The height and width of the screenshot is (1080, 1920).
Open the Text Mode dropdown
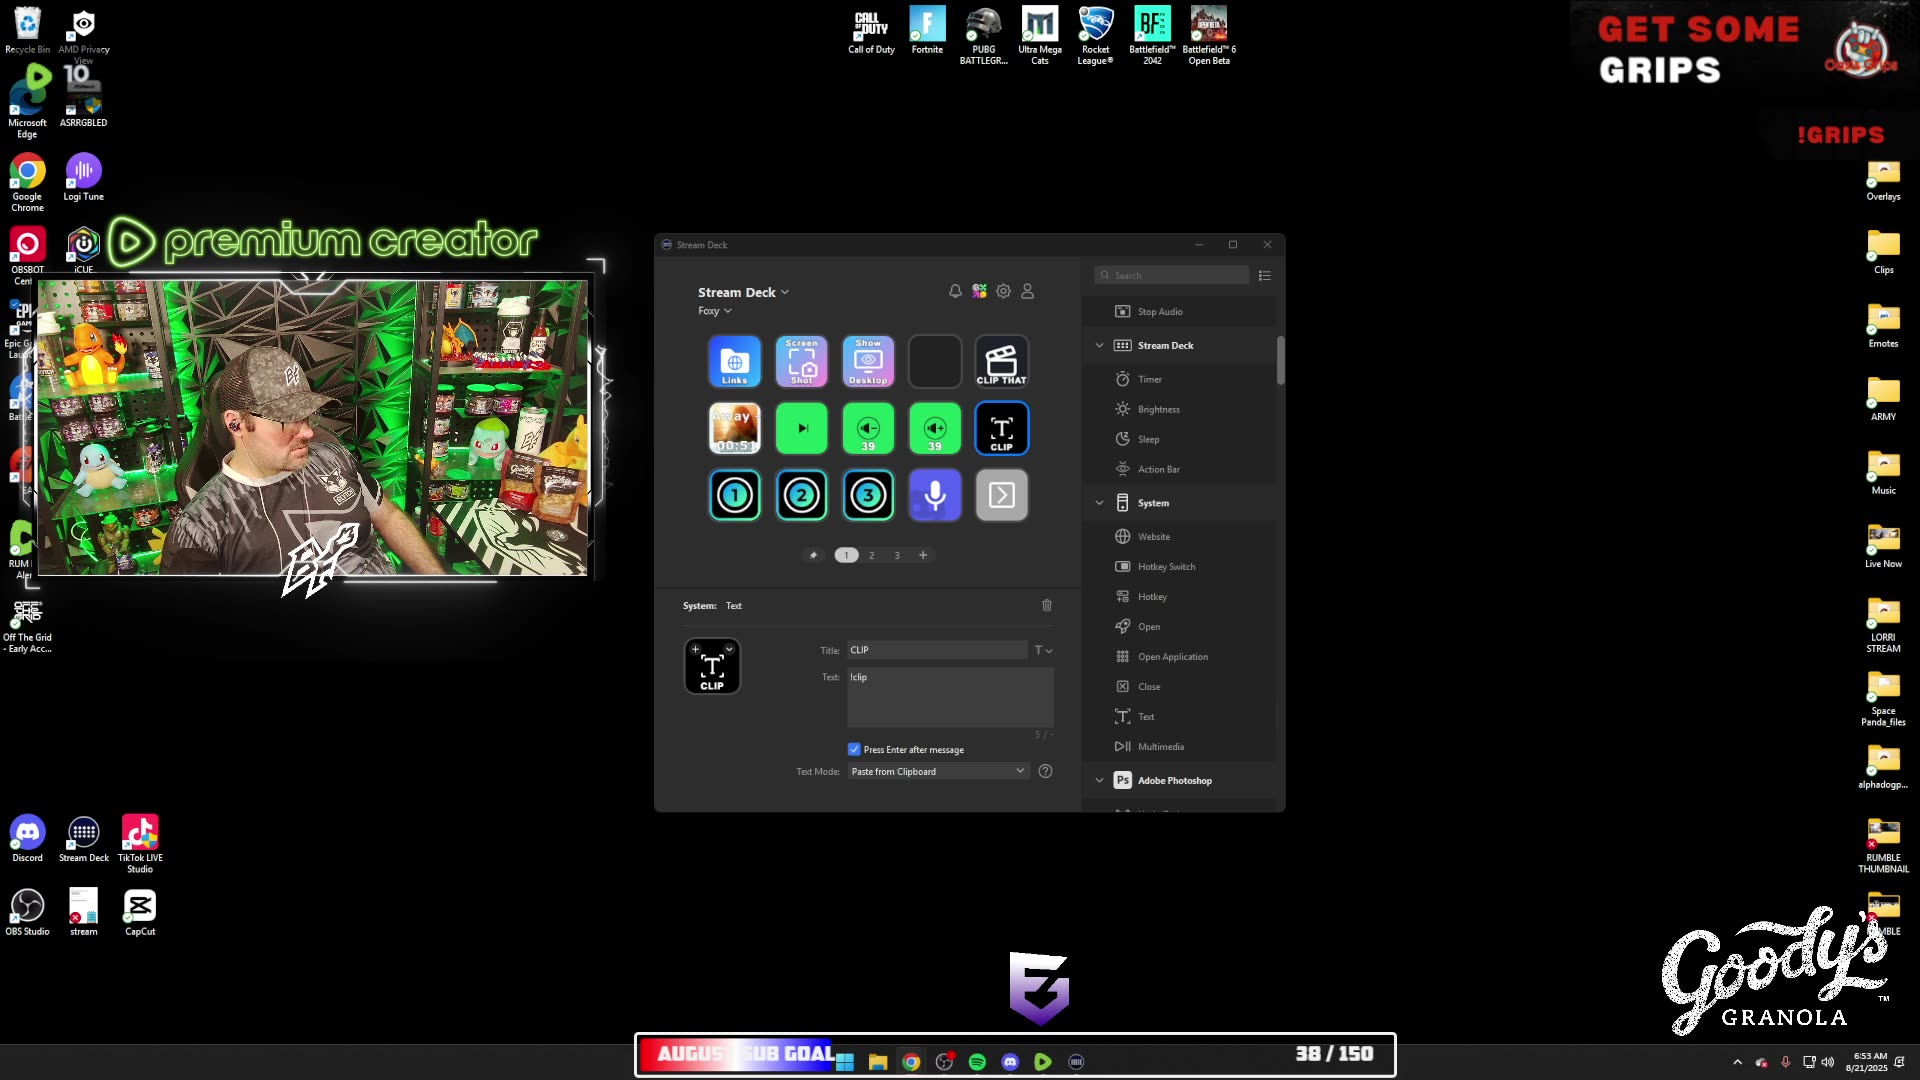click(937, 771)
